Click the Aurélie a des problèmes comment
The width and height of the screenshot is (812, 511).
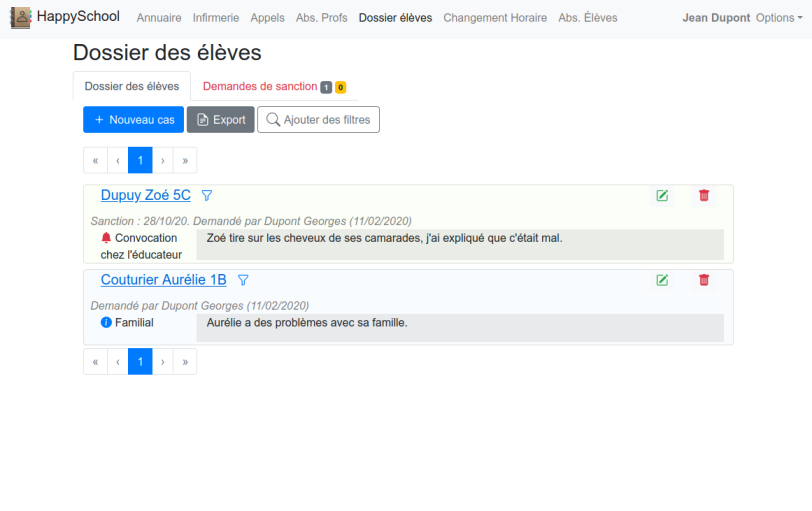point(460,328)
